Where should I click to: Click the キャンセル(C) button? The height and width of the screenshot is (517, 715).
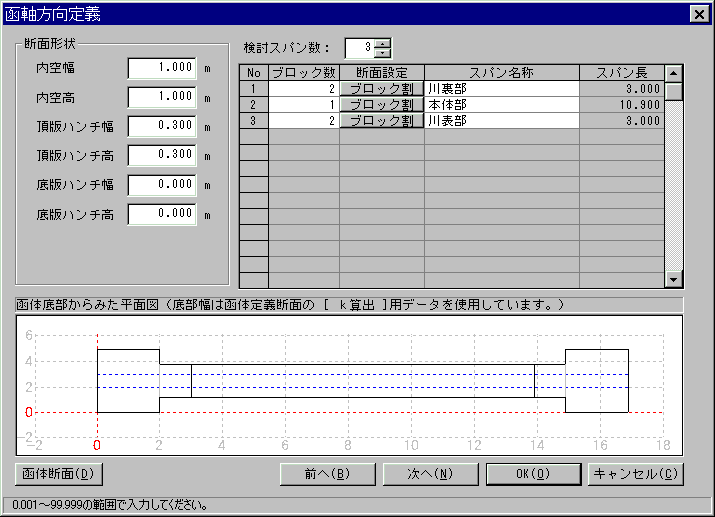pos(636,474)
